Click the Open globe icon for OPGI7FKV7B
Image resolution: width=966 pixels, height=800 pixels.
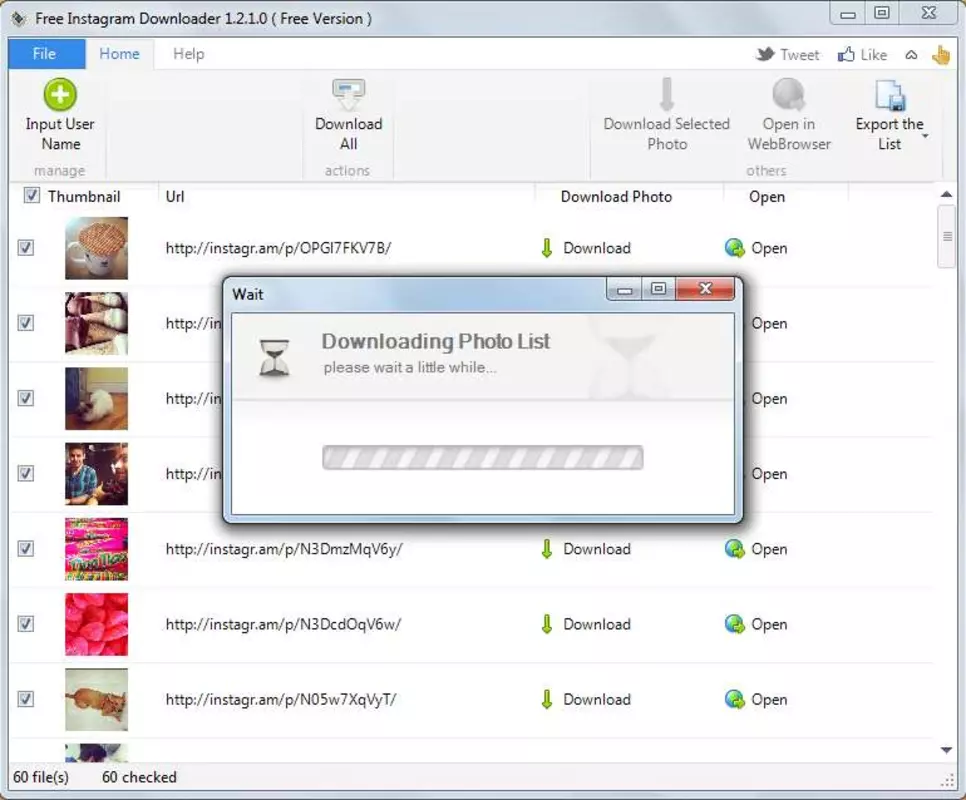coord(734,248)
